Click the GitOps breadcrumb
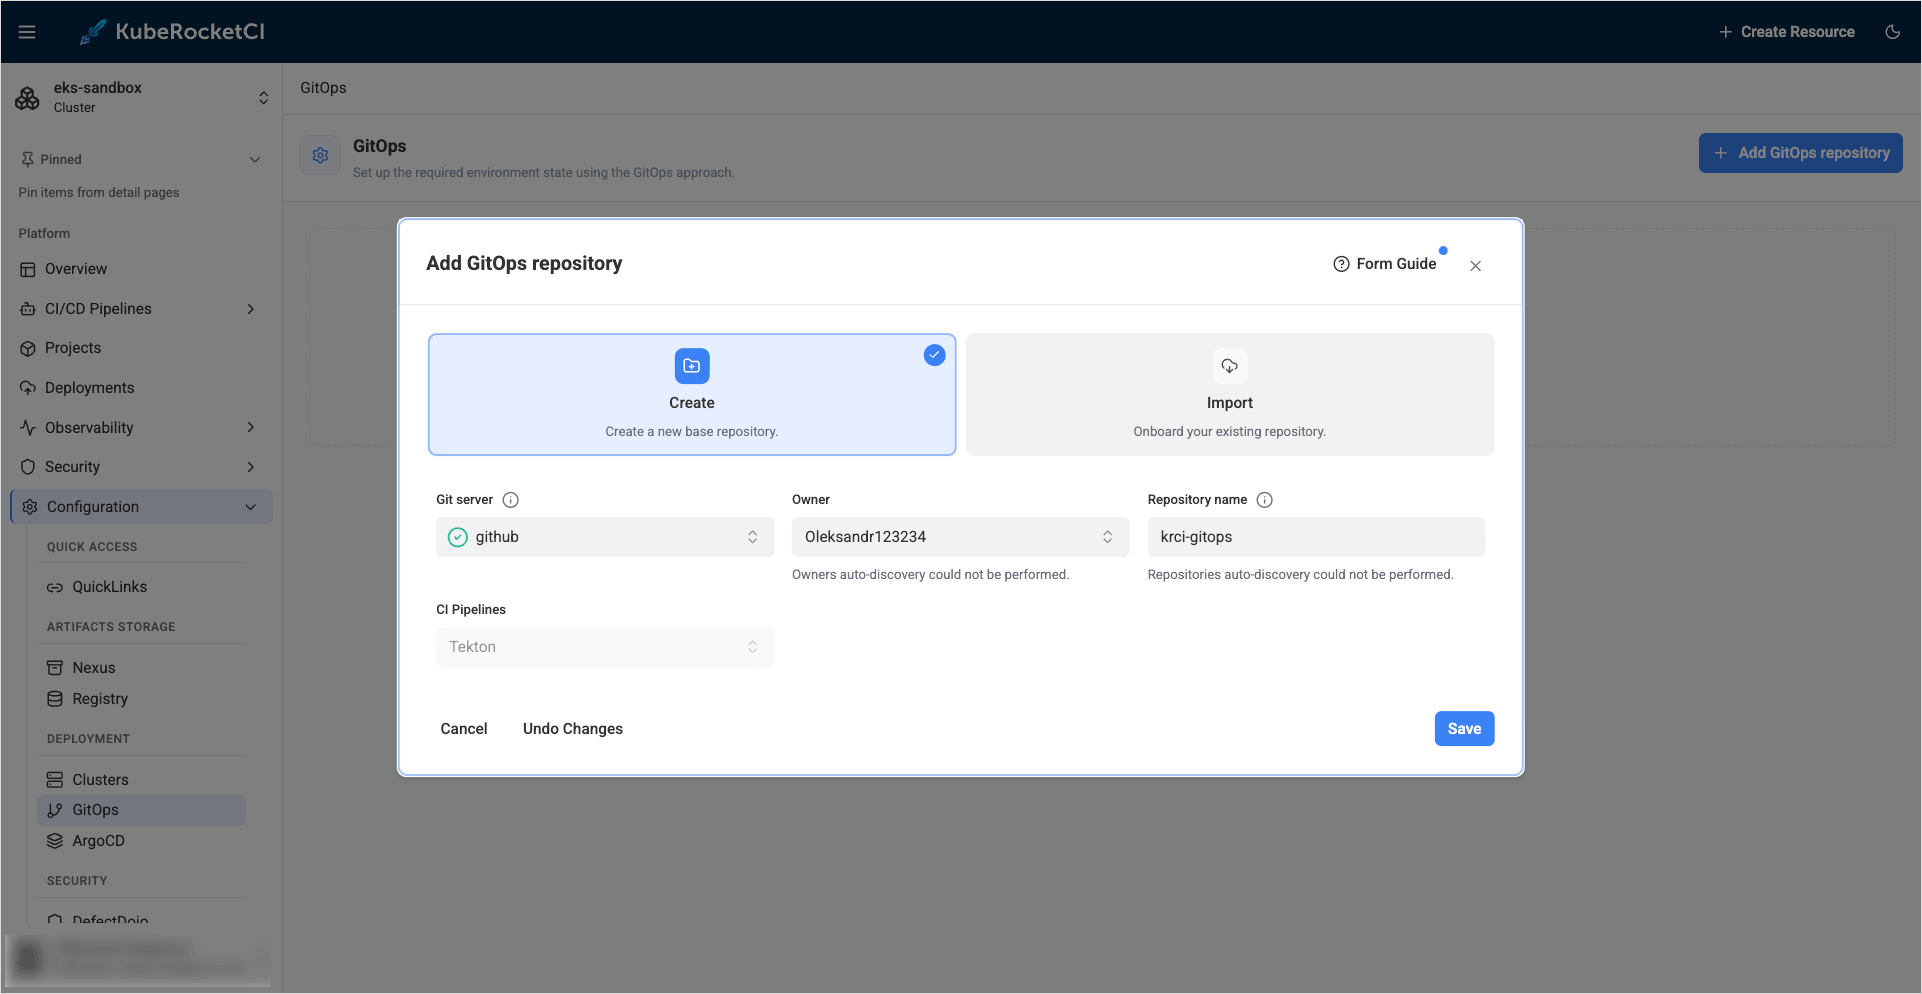1922x994 pixels. pyautogui.click(x=323, y=88)
